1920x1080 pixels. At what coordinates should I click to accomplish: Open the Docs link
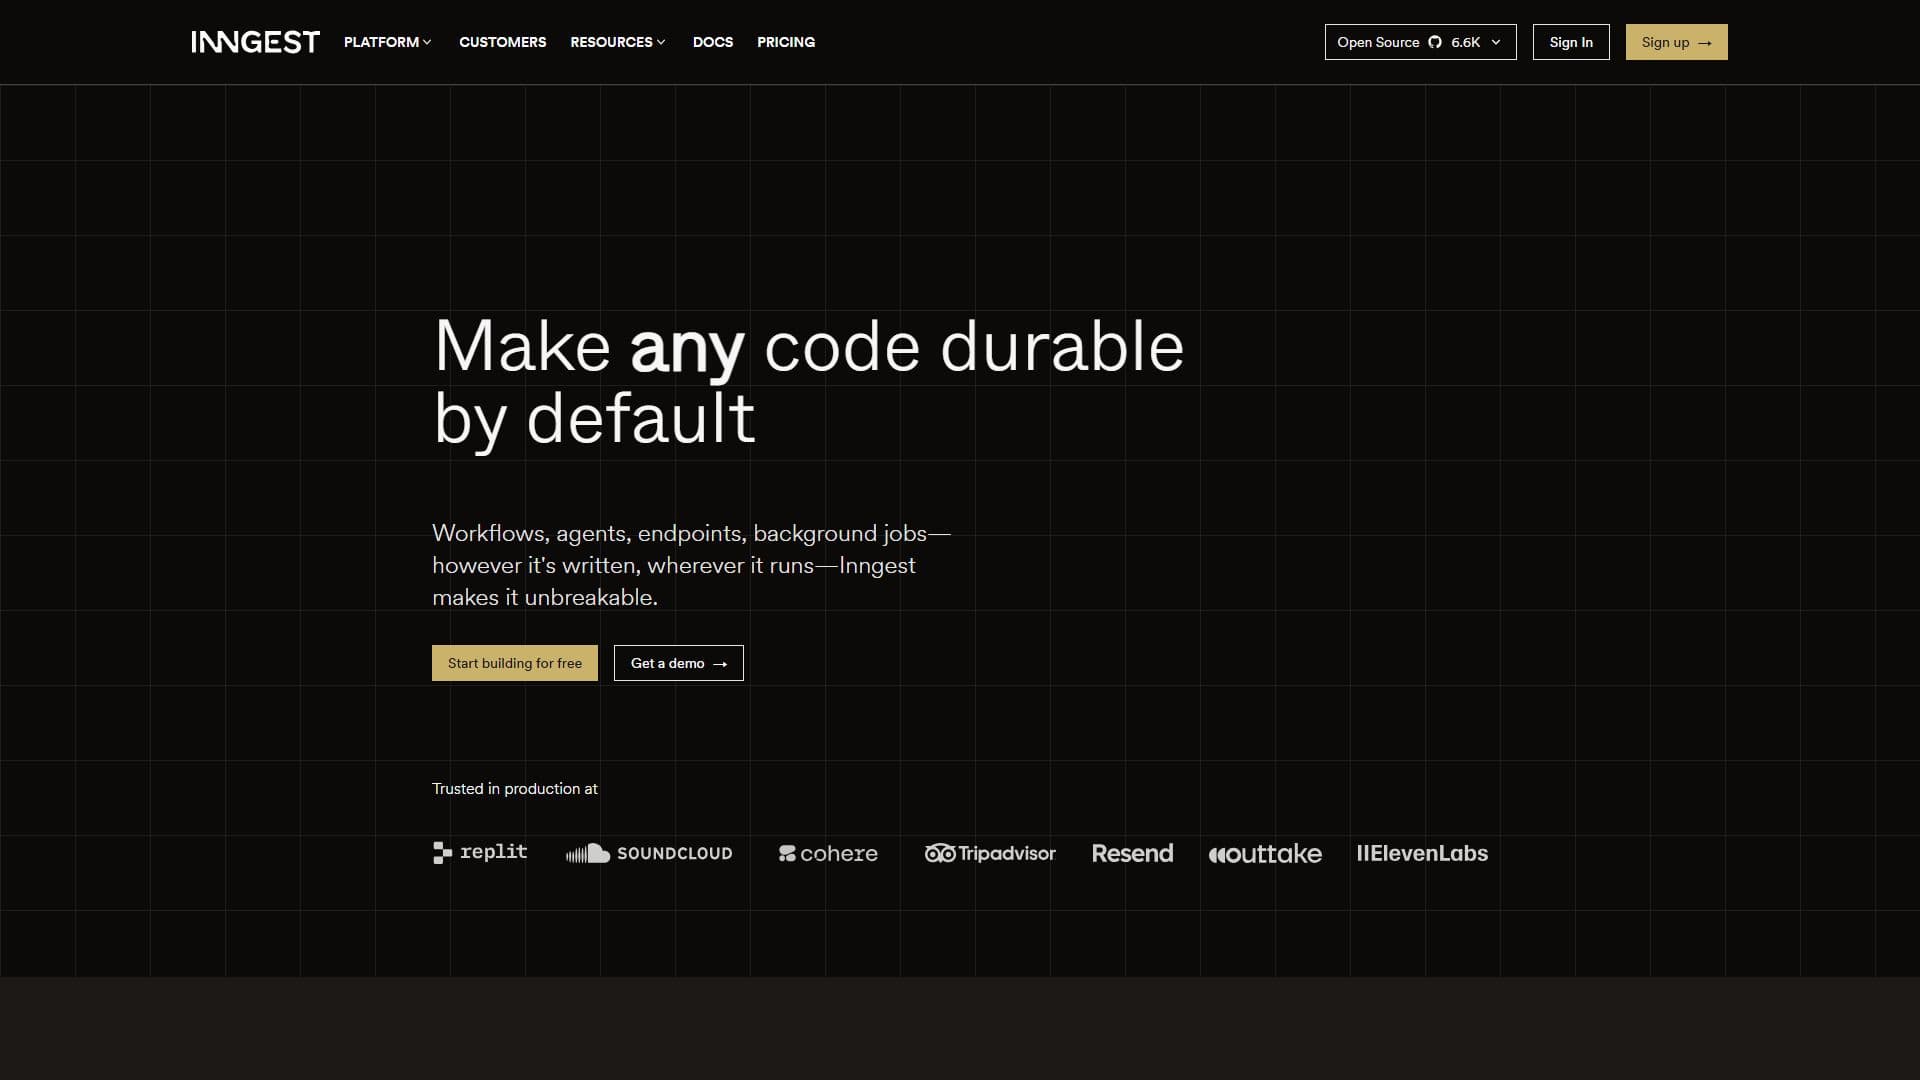click(713, 42)
